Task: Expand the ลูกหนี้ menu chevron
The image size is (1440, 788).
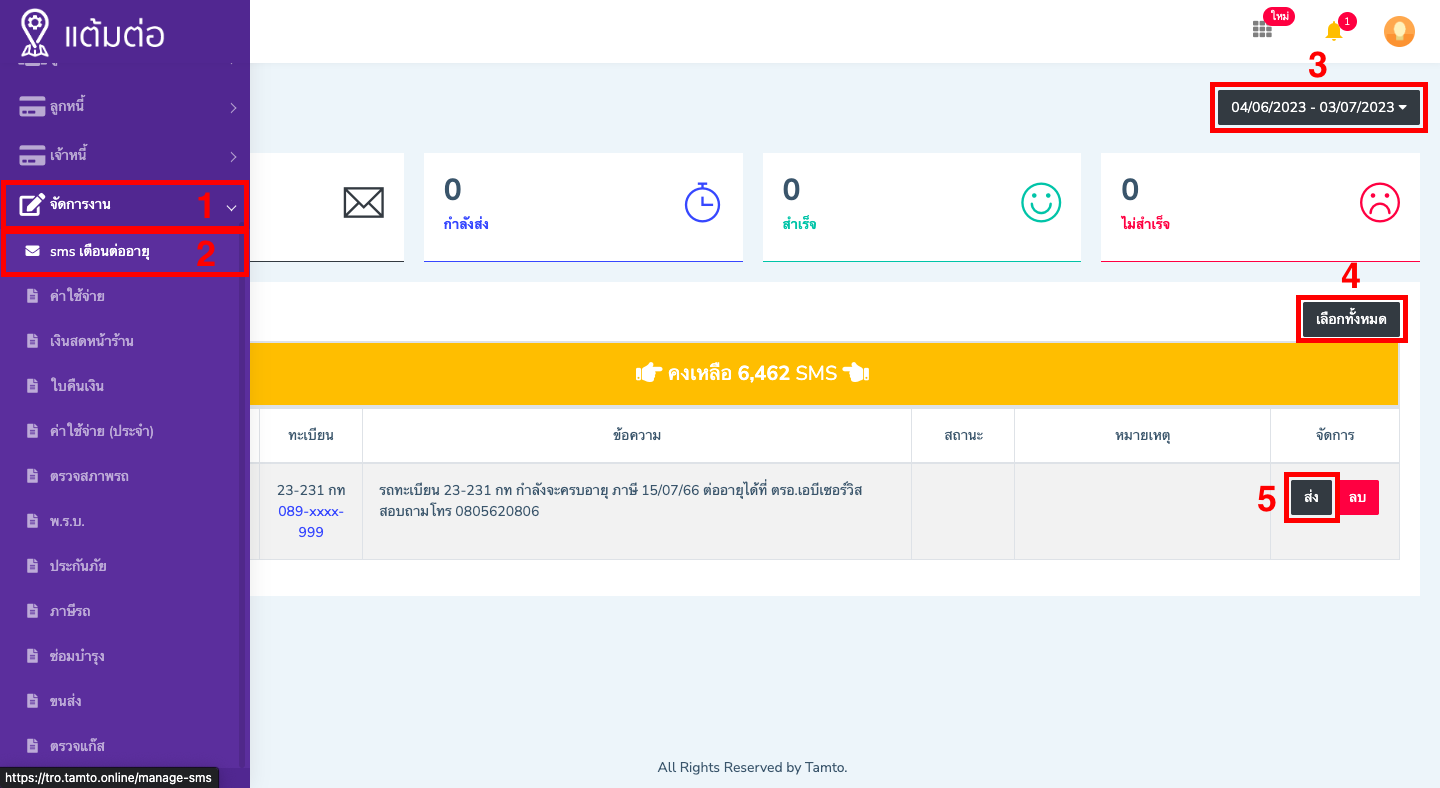Action: [x=233, y=107]
